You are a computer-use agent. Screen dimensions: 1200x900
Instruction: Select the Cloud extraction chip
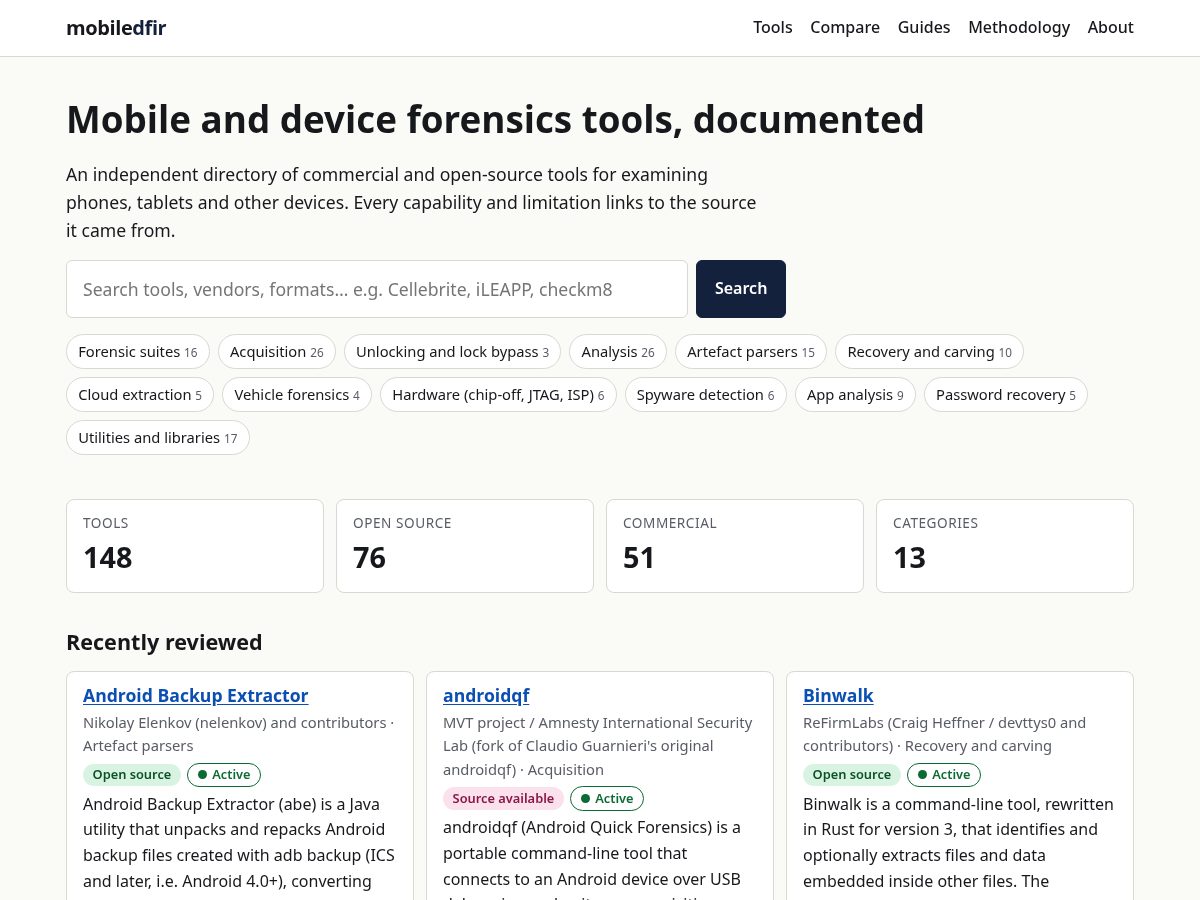pyautogui.click(x=140, y=395)
